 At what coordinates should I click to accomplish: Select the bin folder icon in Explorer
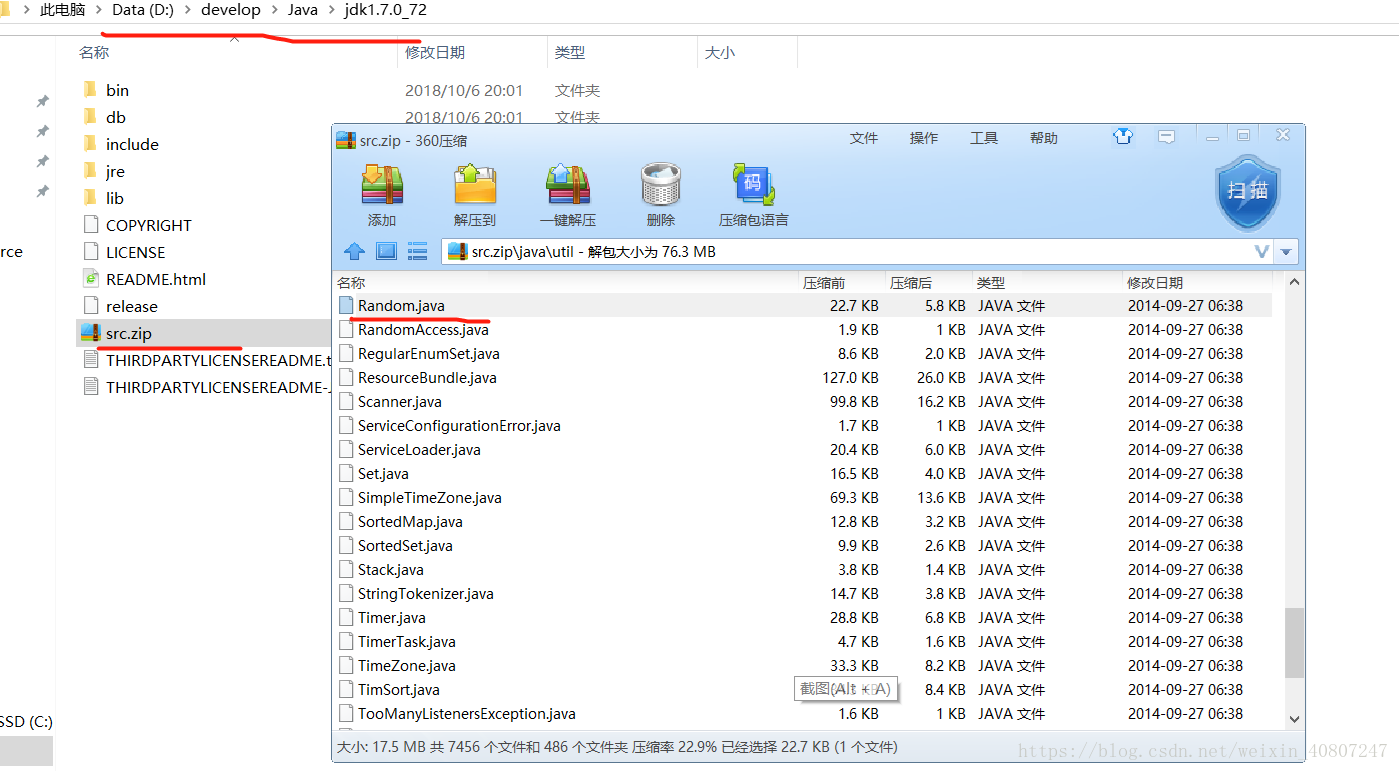pyautogui.click(x=90, y=90)
